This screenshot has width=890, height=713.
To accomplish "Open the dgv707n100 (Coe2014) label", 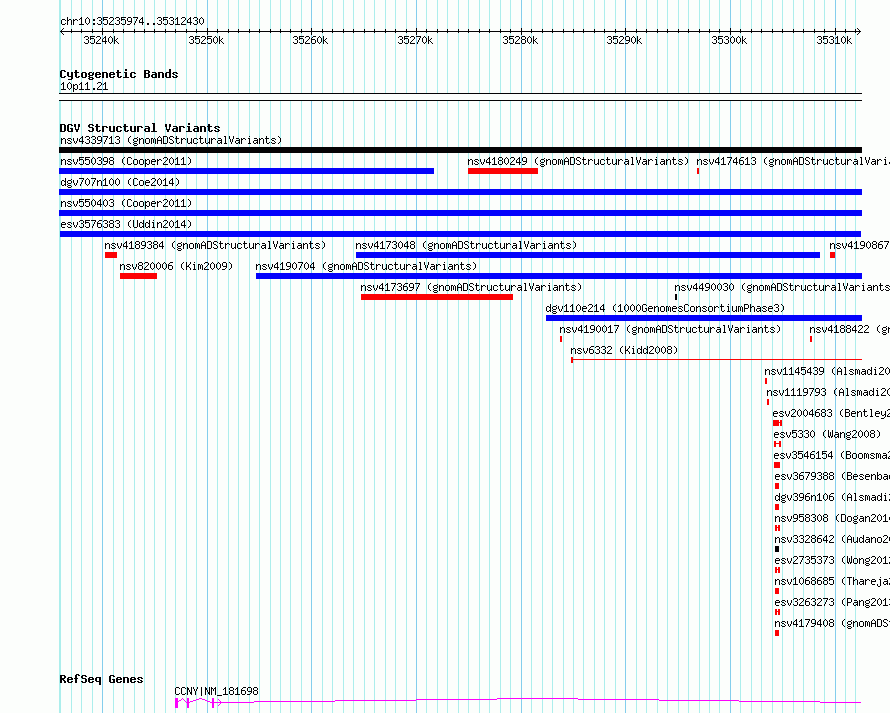I will point(120,182).
